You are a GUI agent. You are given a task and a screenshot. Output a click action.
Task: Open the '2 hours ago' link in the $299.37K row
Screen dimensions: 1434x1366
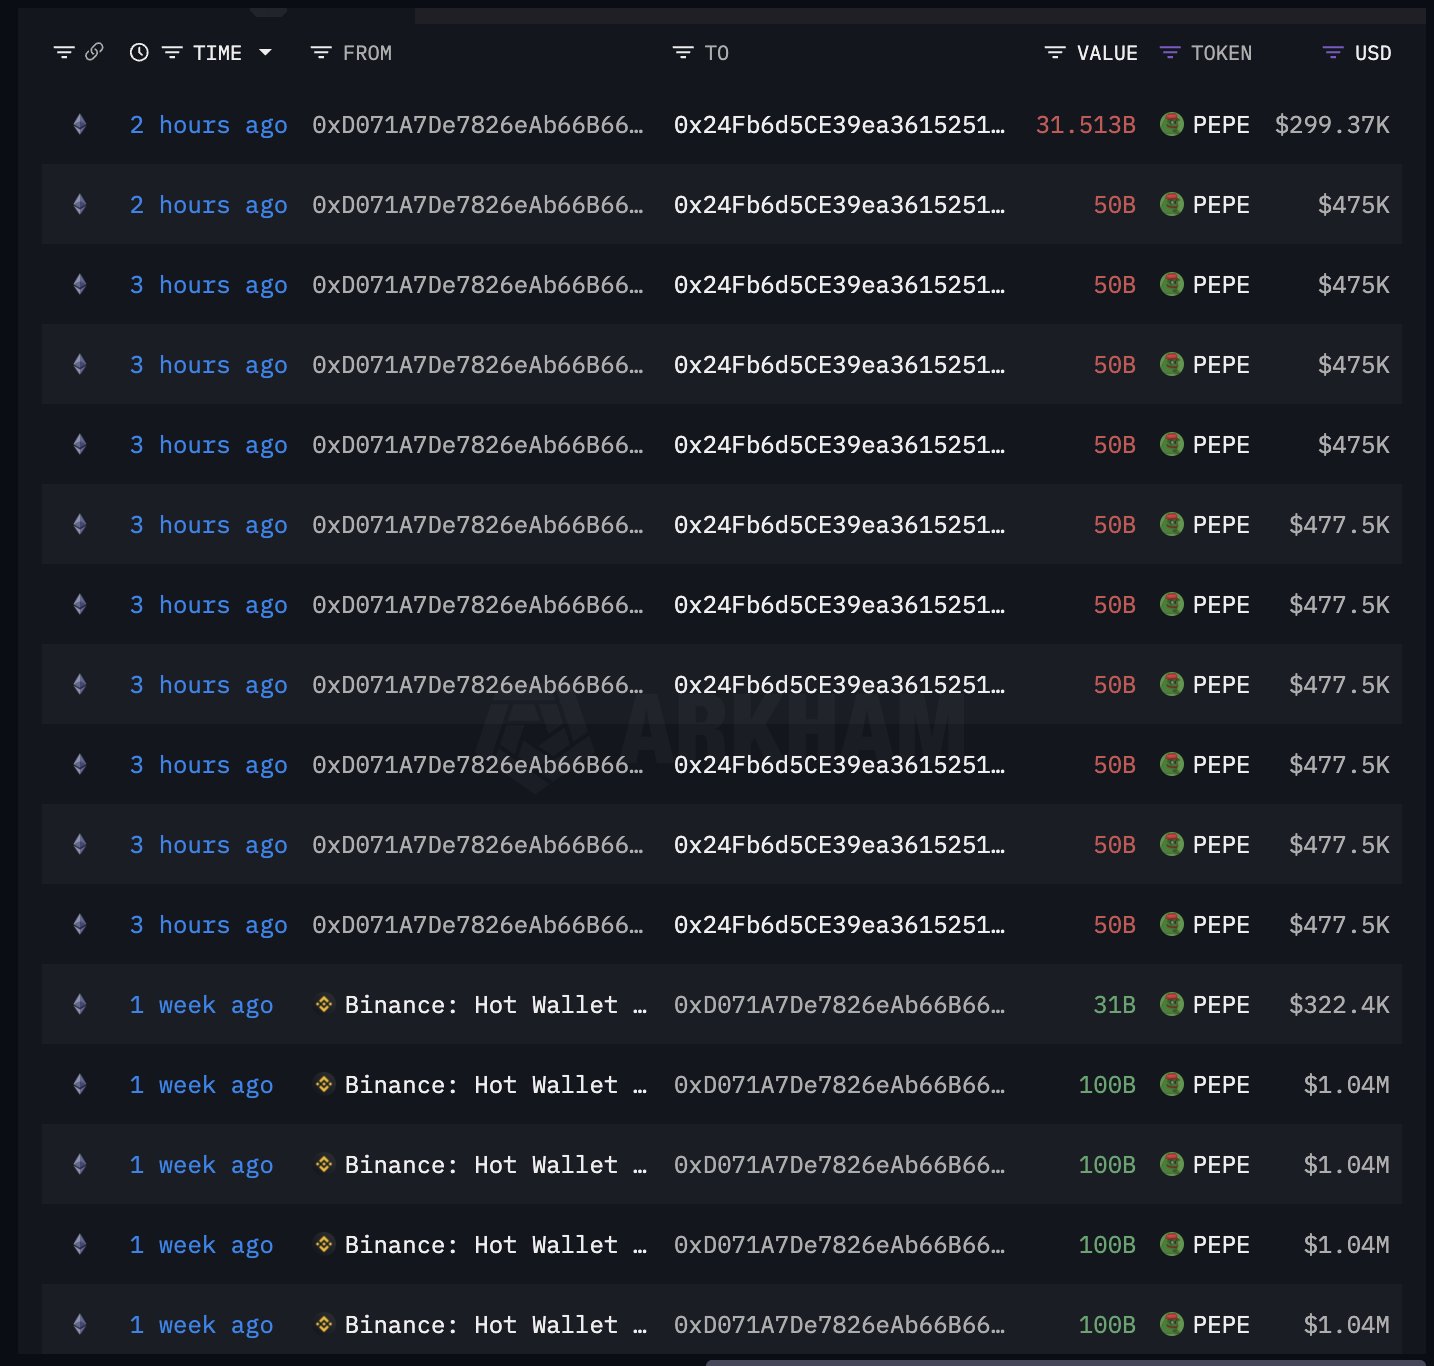point(209,125)
